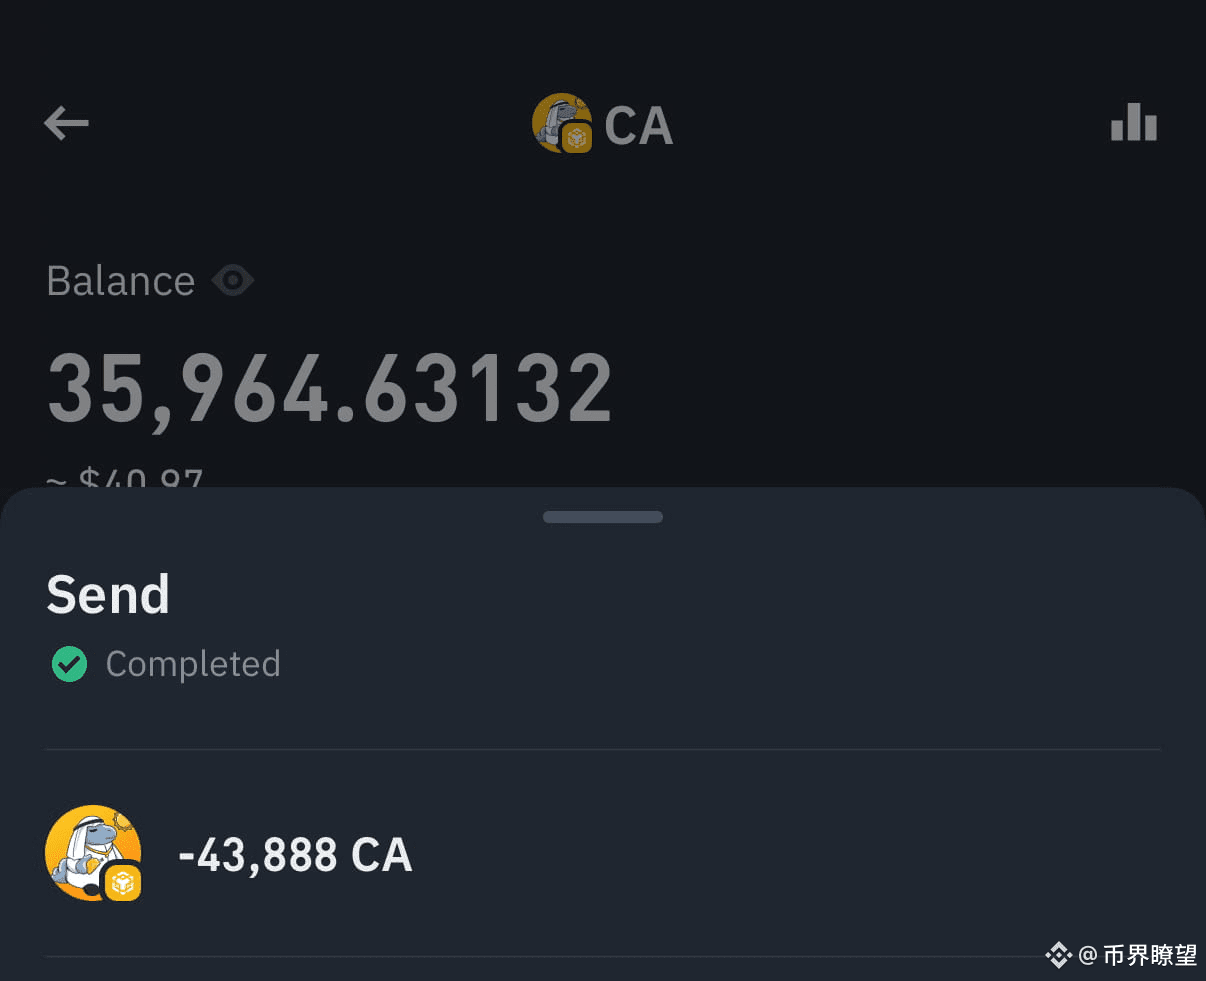Click the Binance logo watermark

[1058, 955]
